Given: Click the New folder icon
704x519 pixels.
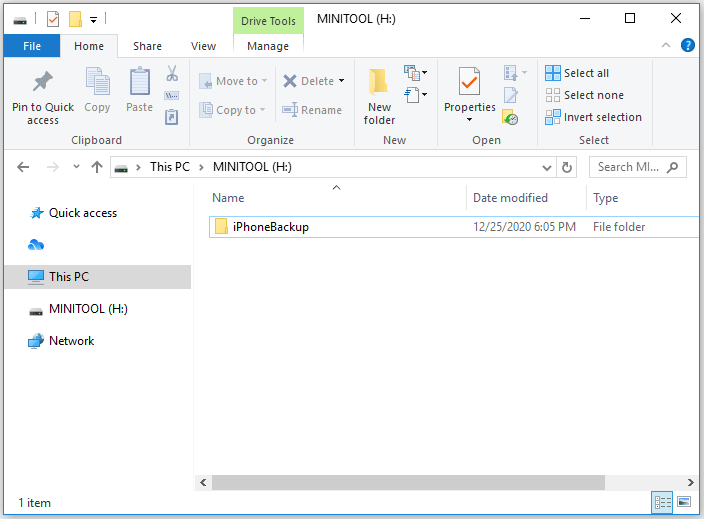Looking at the screenshot, I should pyautogui.click(x=378, y=83).
